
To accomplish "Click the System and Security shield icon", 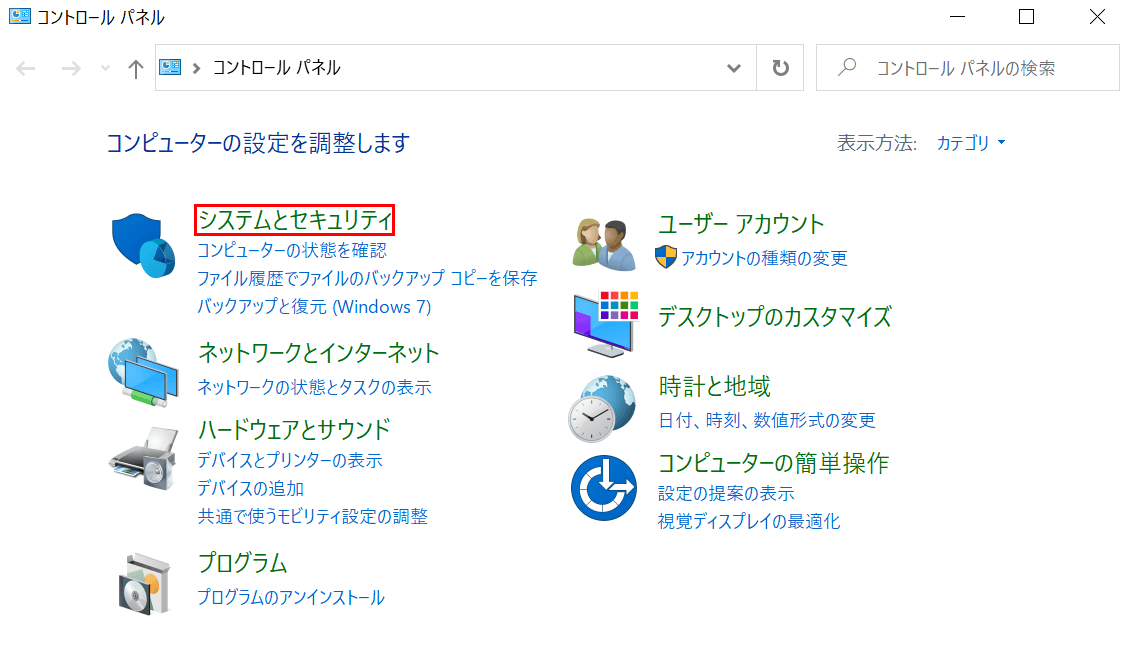I will (143, 245).
